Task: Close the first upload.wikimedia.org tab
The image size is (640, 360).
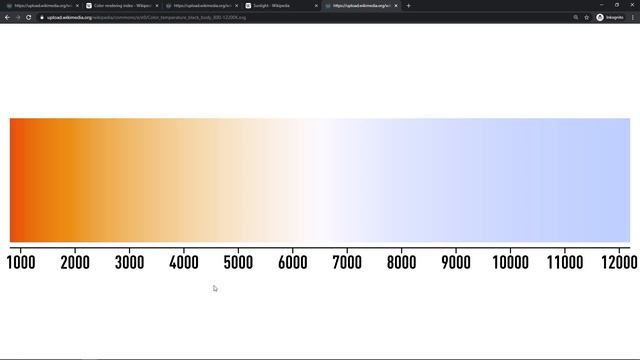Action: point(77,6)
